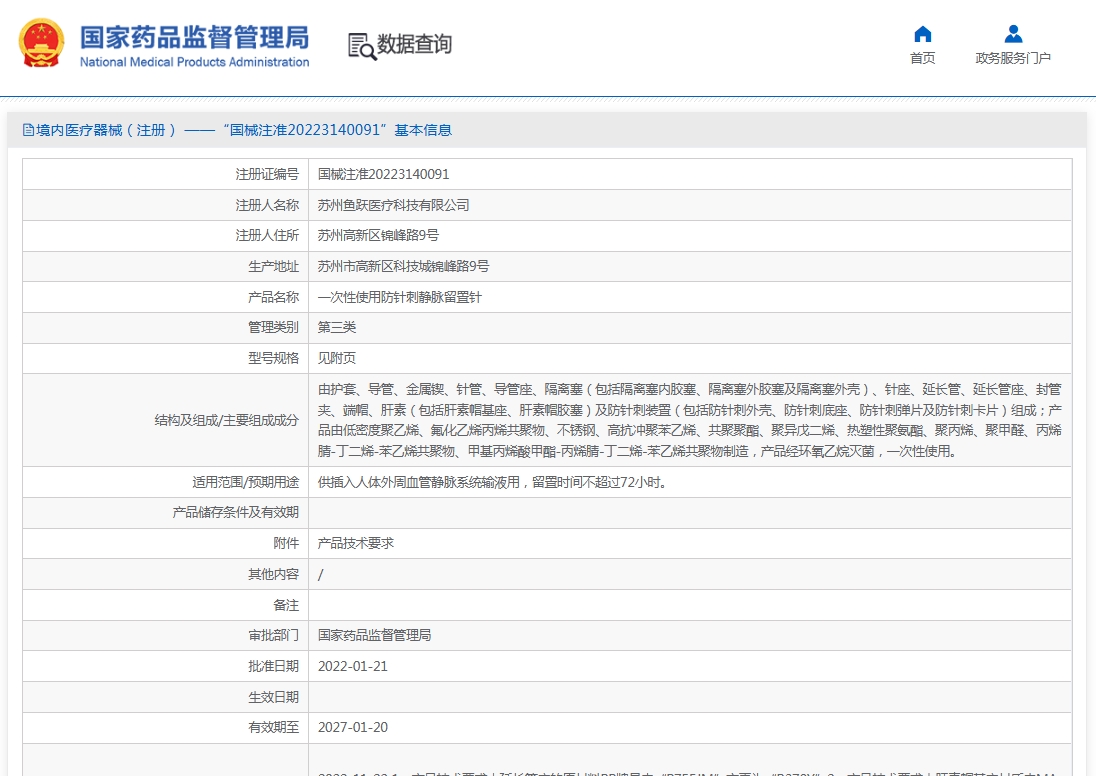Click the 产品名称 label
The width and height of the screenshot is (1096, 776).
273,297
